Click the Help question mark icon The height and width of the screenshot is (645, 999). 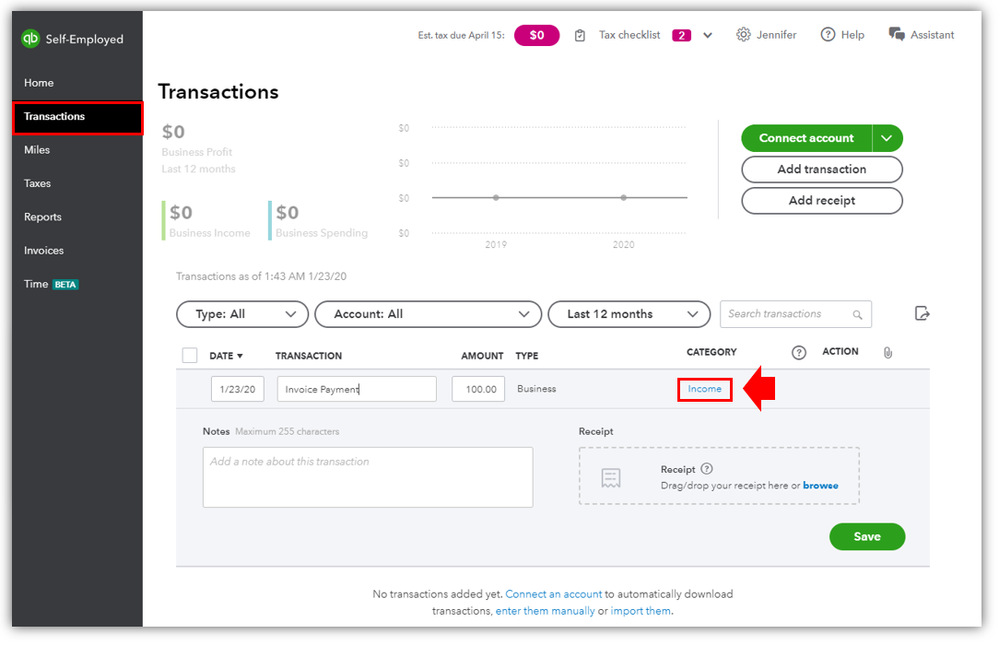(828, 35)
